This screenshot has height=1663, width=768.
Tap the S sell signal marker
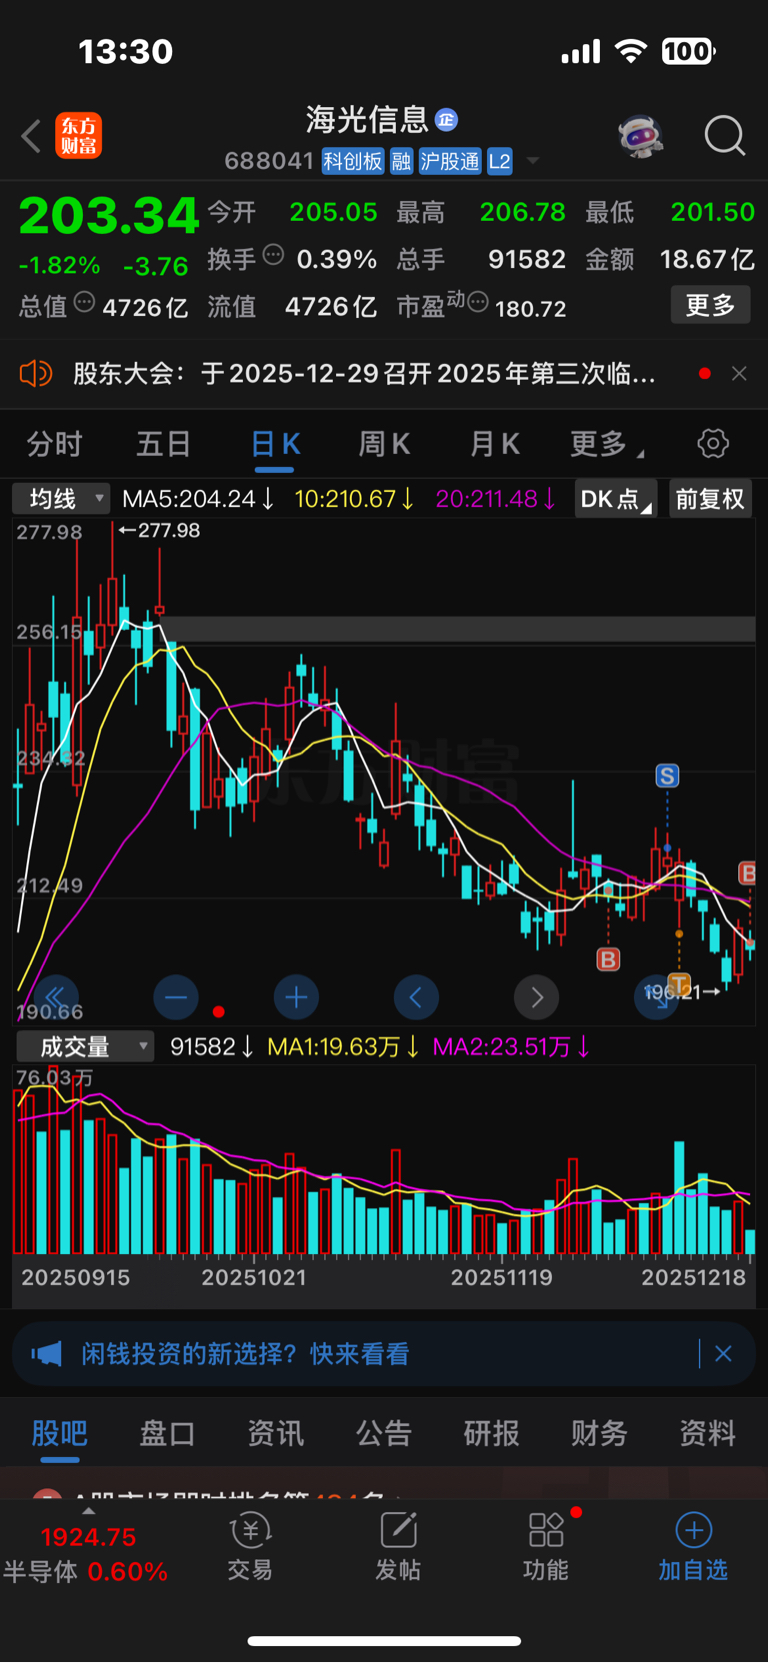point(667,776)
